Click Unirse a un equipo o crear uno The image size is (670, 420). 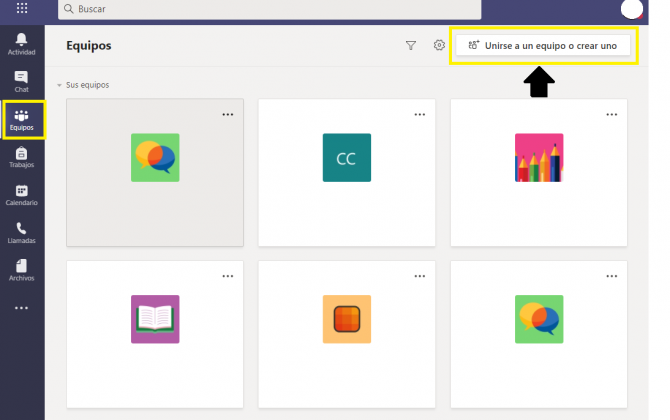[543, 45]
